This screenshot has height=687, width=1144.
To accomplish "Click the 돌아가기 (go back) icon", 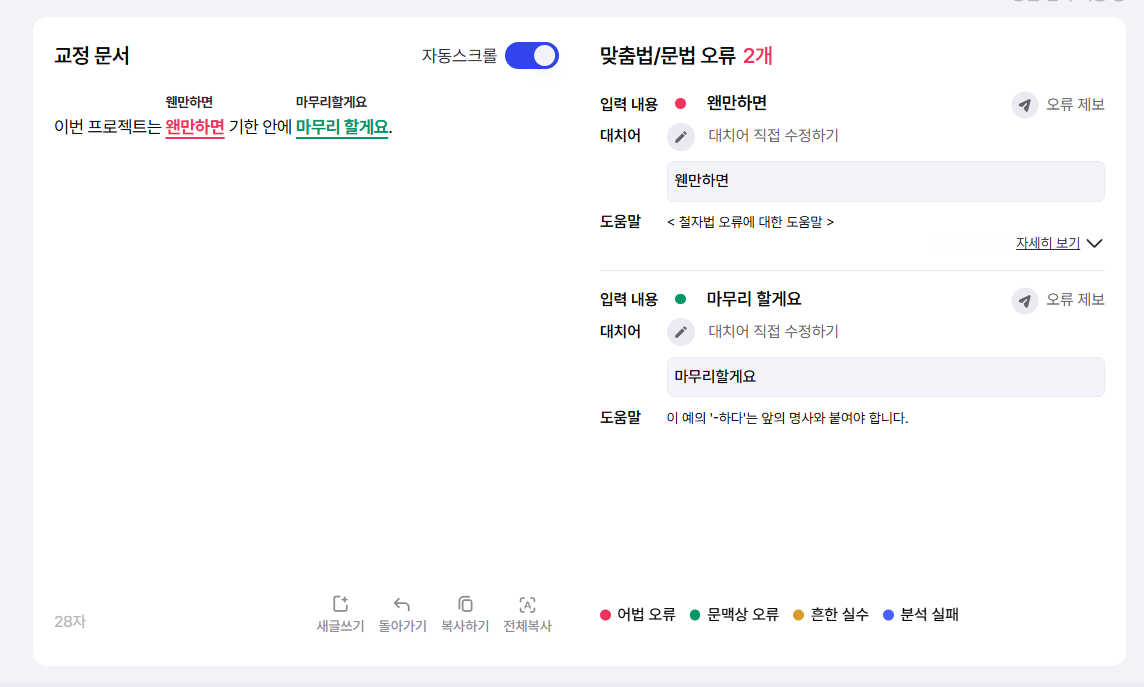I will click(x=402, y=603).
